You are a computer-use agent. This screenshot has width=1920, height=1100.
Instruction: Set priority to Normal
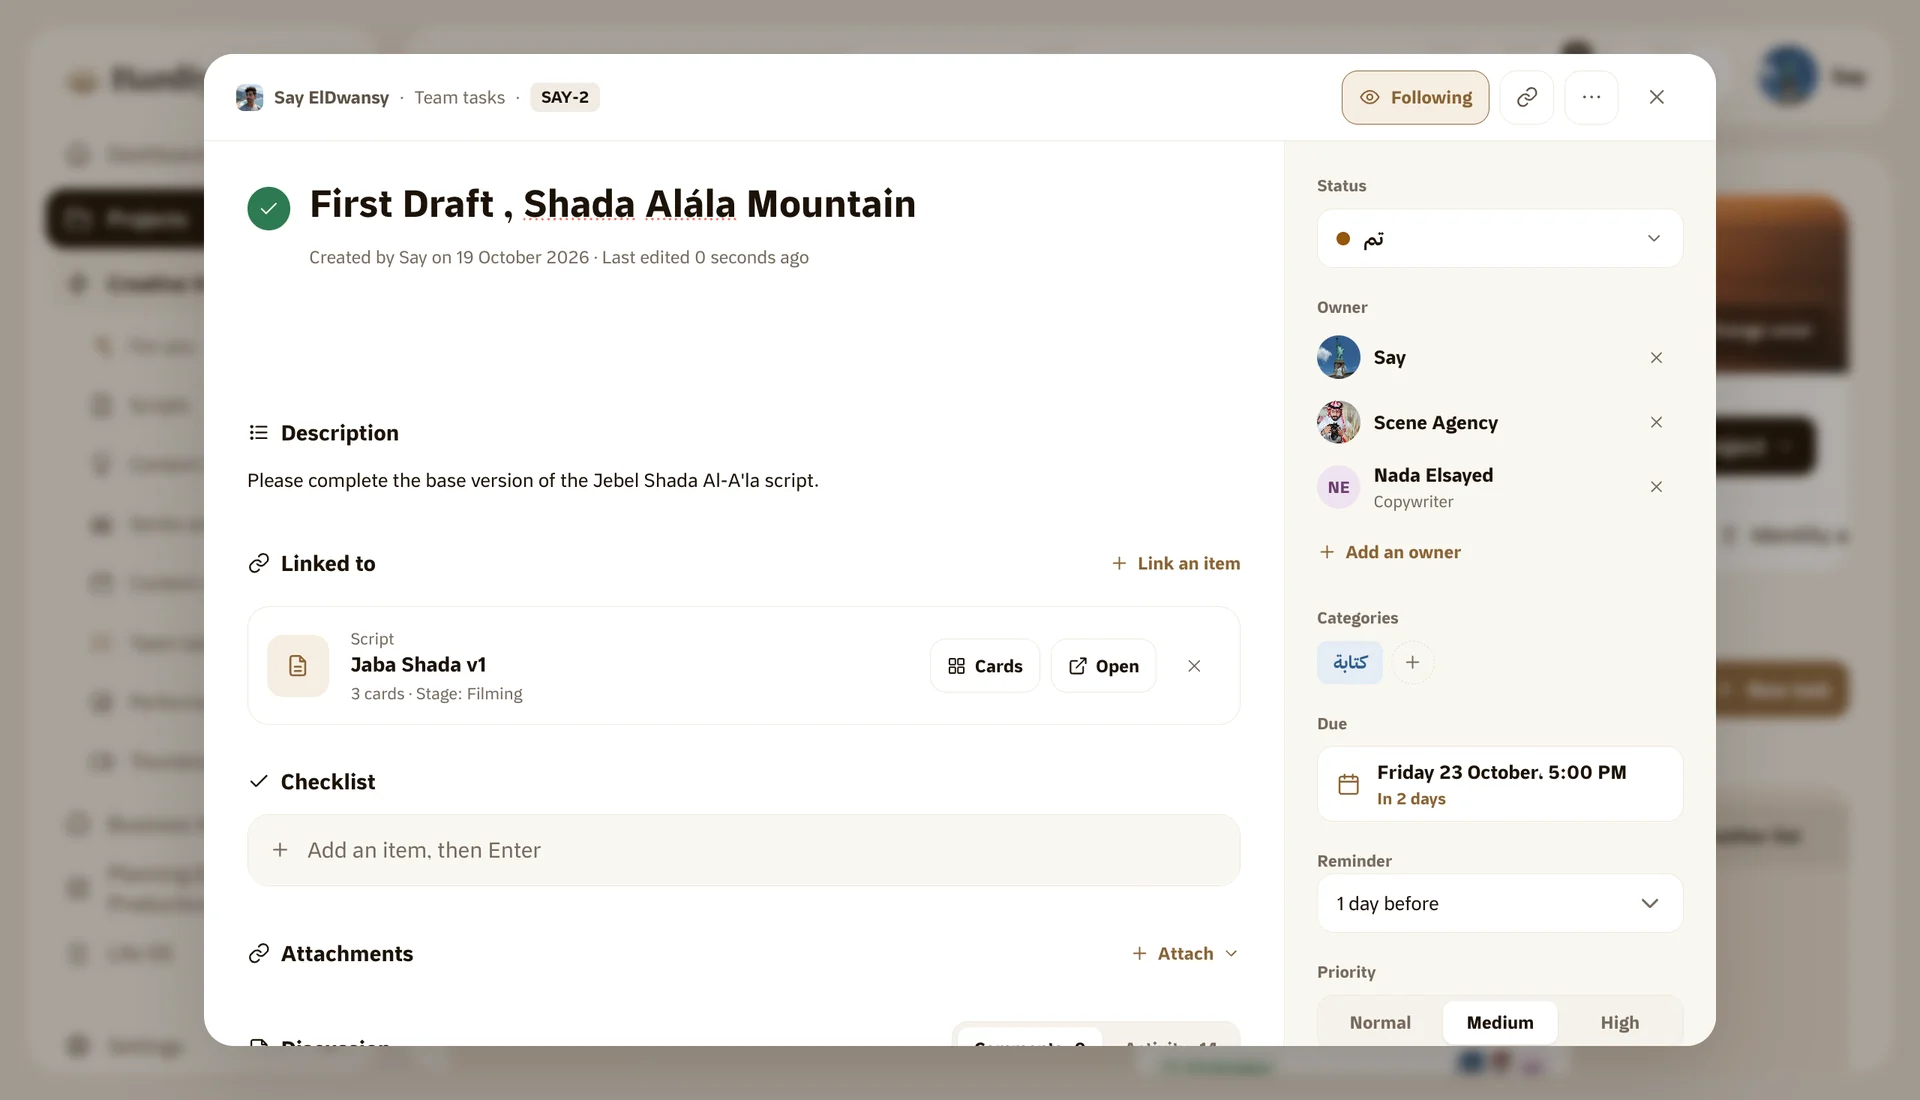(x=1380, y=1022)
